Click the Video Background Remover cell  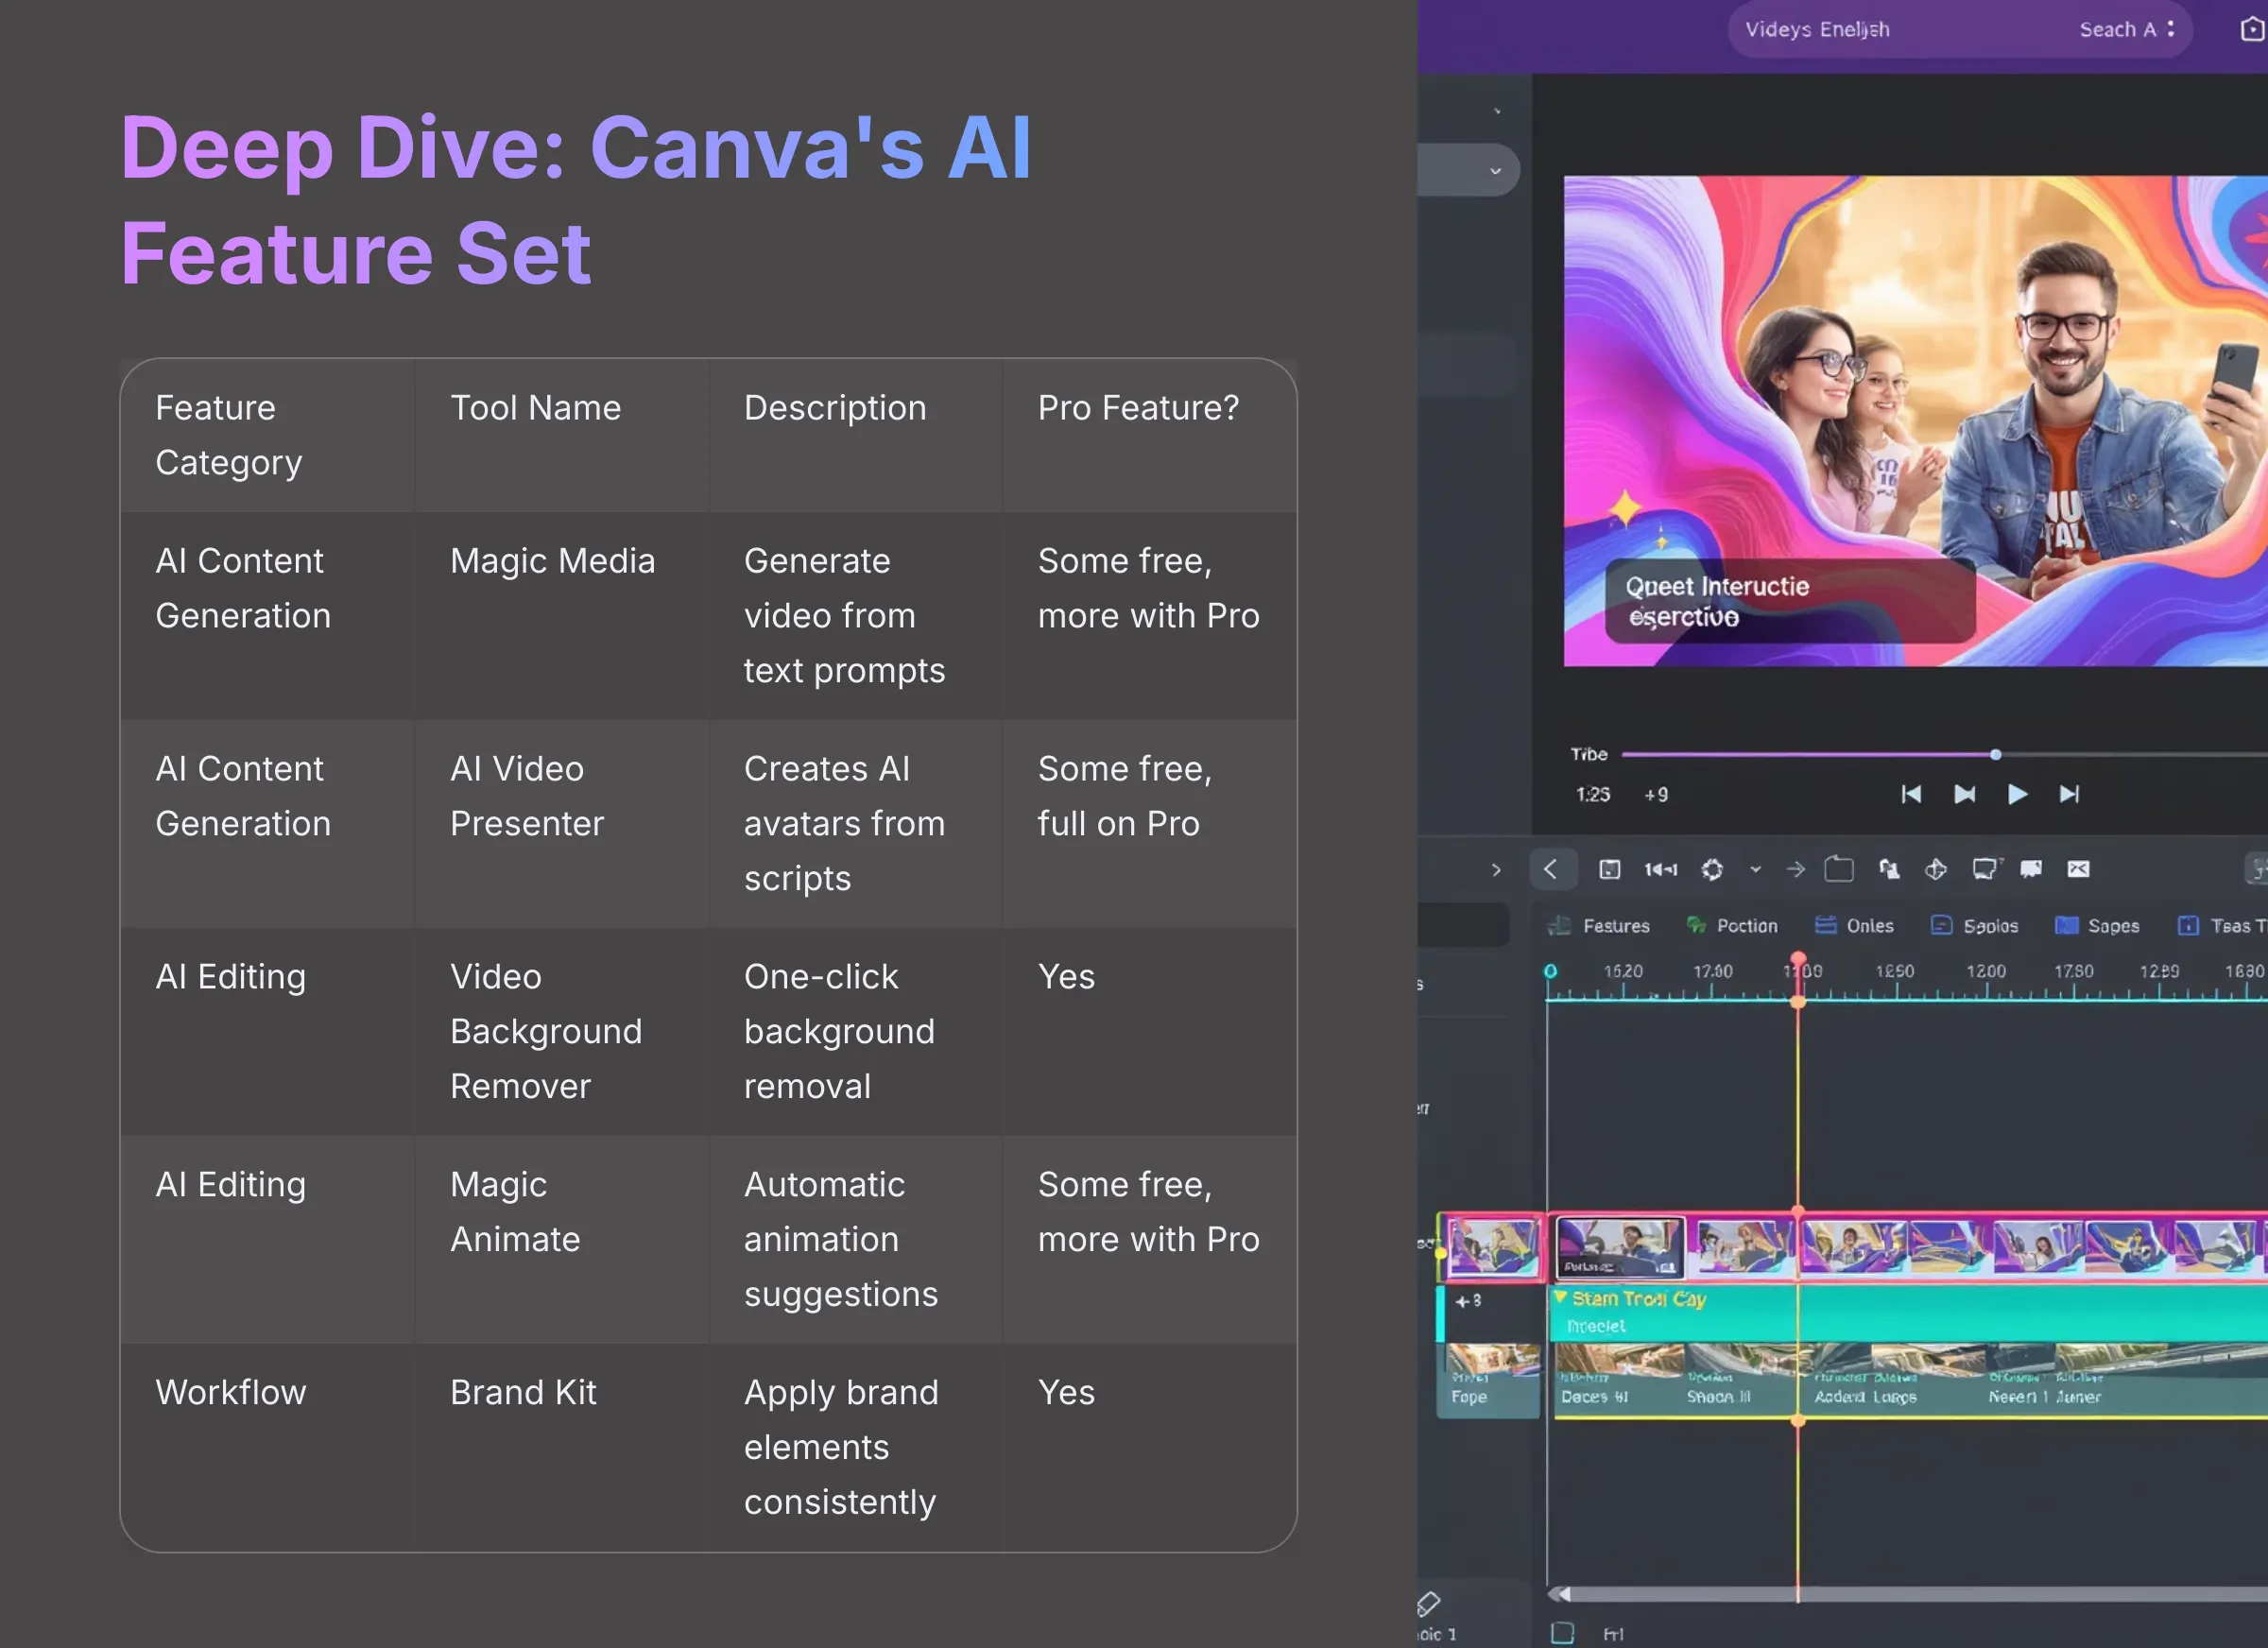point(561,1031)
